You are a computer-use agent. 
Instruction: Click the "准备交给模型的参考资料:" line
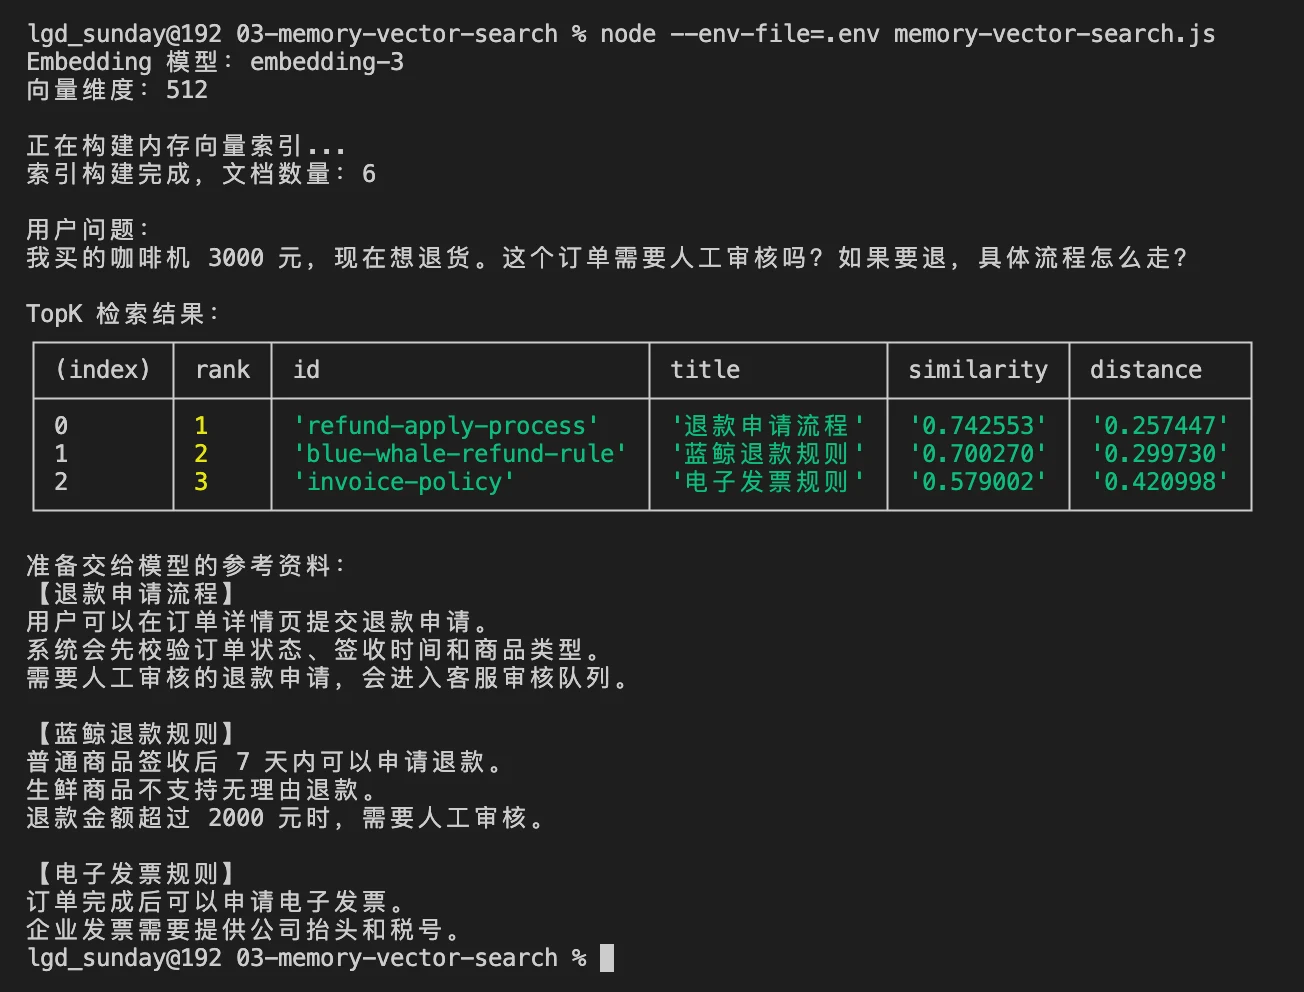pyautogui.click(x=186, y=566)
